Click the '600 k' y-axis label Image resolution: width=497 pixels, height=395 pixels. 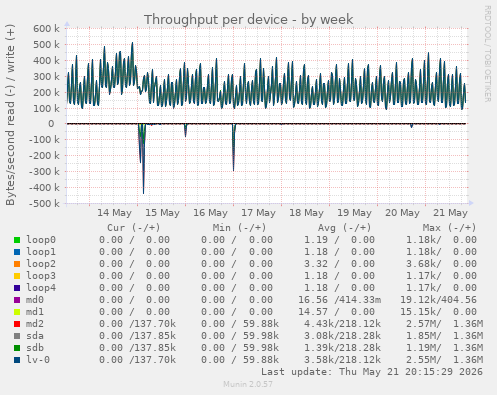46,29
